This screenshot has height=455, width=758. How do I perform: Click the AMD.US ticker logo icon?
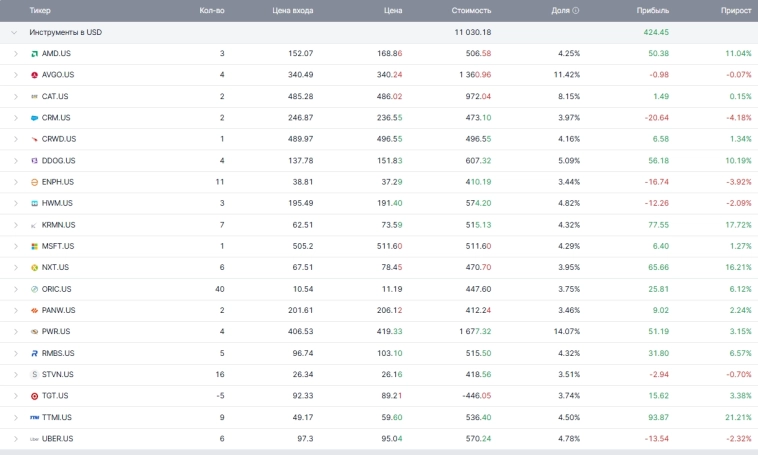tap(35, 53)
